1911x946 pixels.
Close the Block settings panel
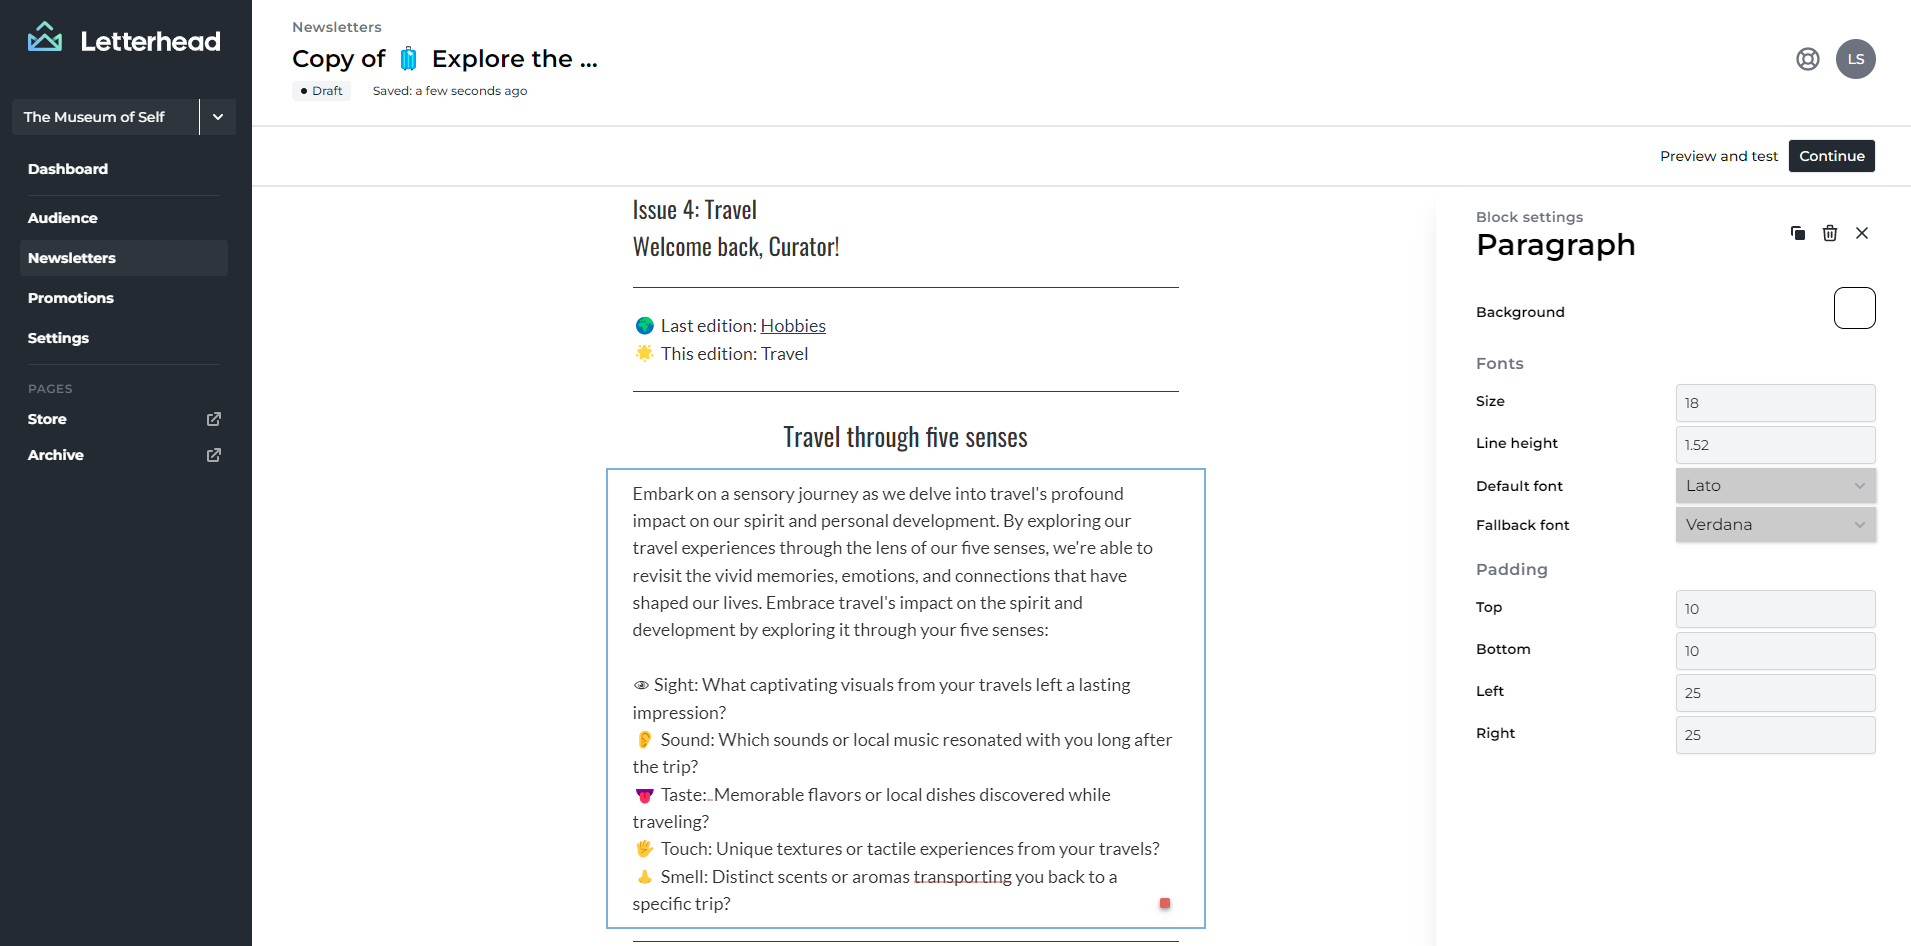tap(1862, 233)
